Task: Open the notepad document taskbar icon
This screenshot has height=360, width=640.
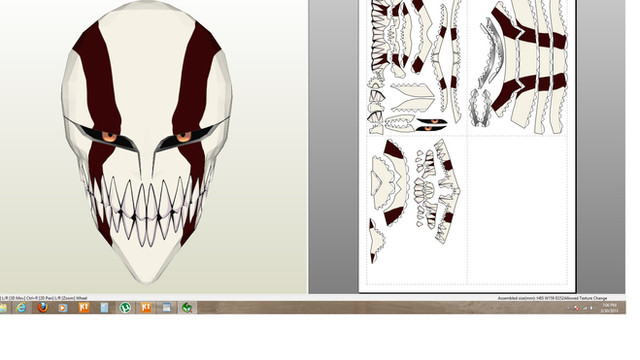Action: [x=104, y=308]
